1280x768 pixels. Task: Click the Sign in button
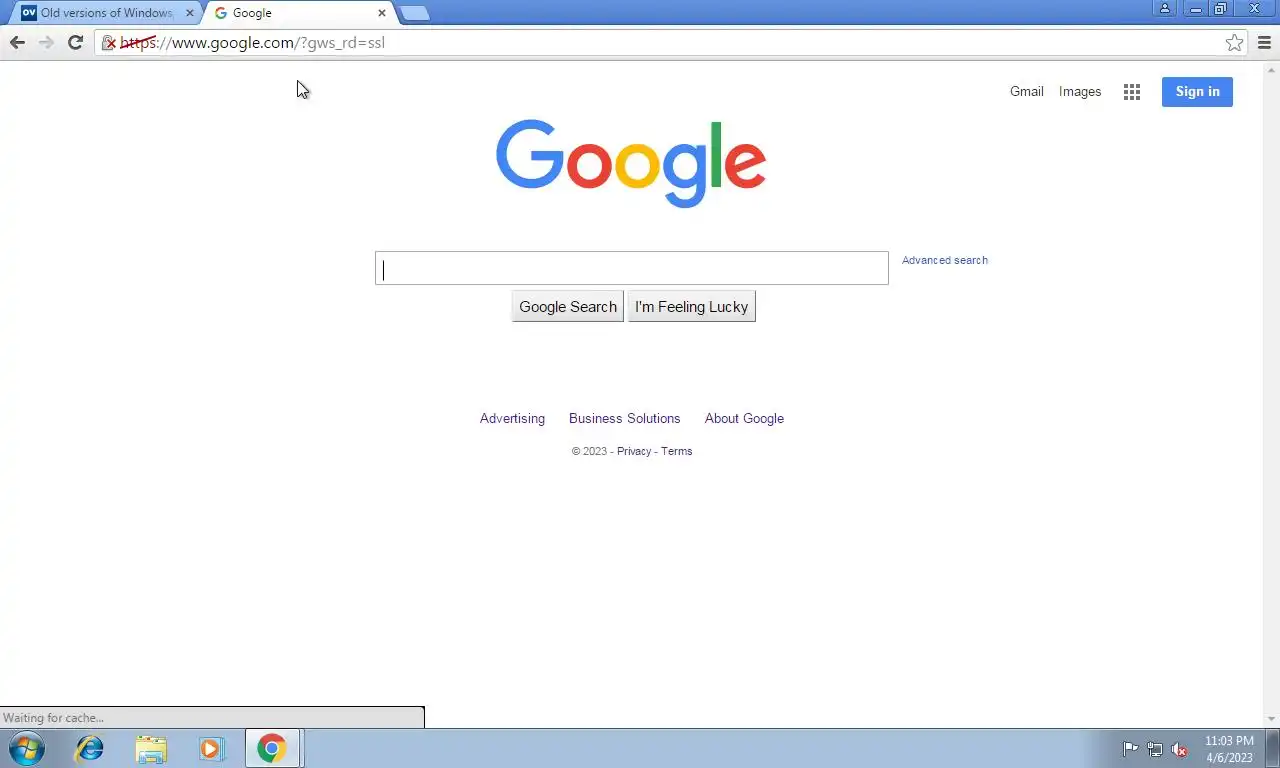pyautogui.click(x=1197, y=92)
